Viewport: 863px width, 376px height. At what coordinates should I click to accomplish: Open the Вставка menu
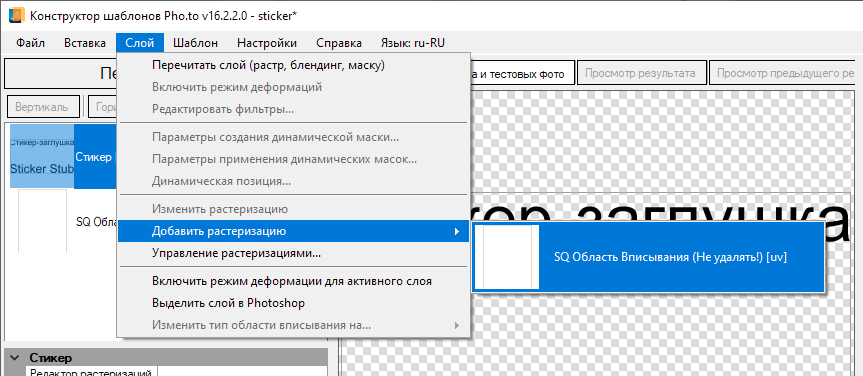[85, 43]
